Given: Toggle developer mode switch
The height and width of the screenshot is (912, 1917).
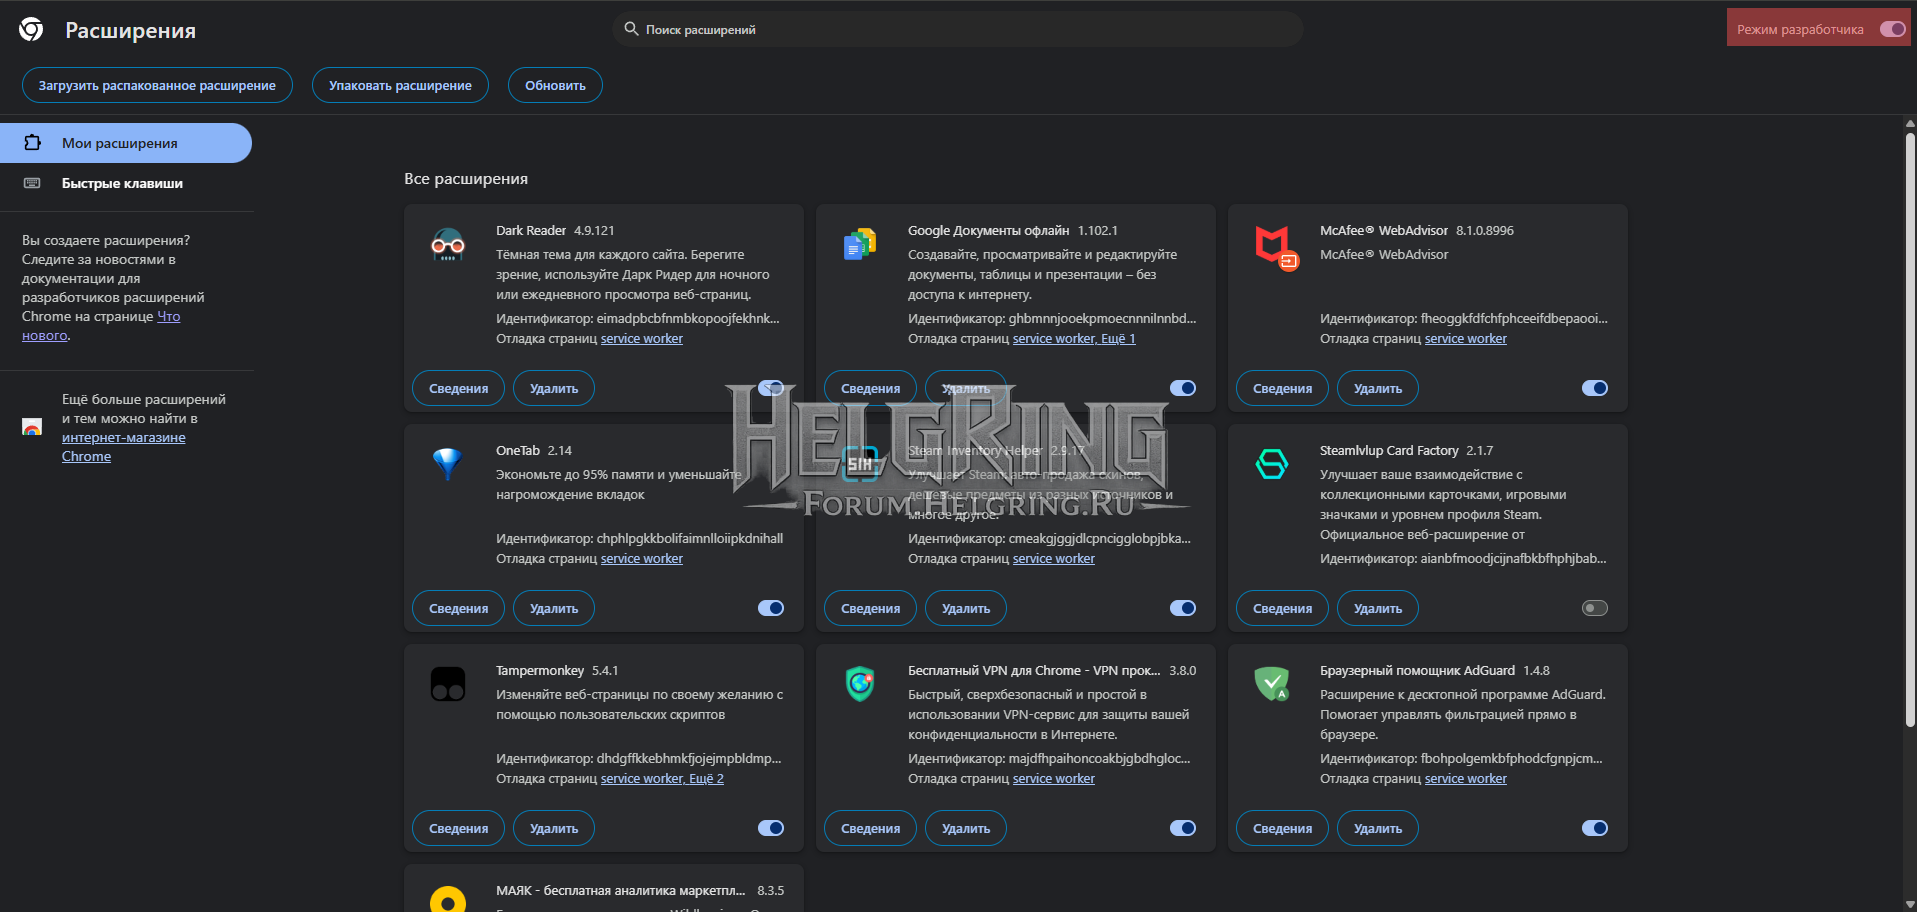Looking at the screenshot, I should click(x=1892, y=29).
